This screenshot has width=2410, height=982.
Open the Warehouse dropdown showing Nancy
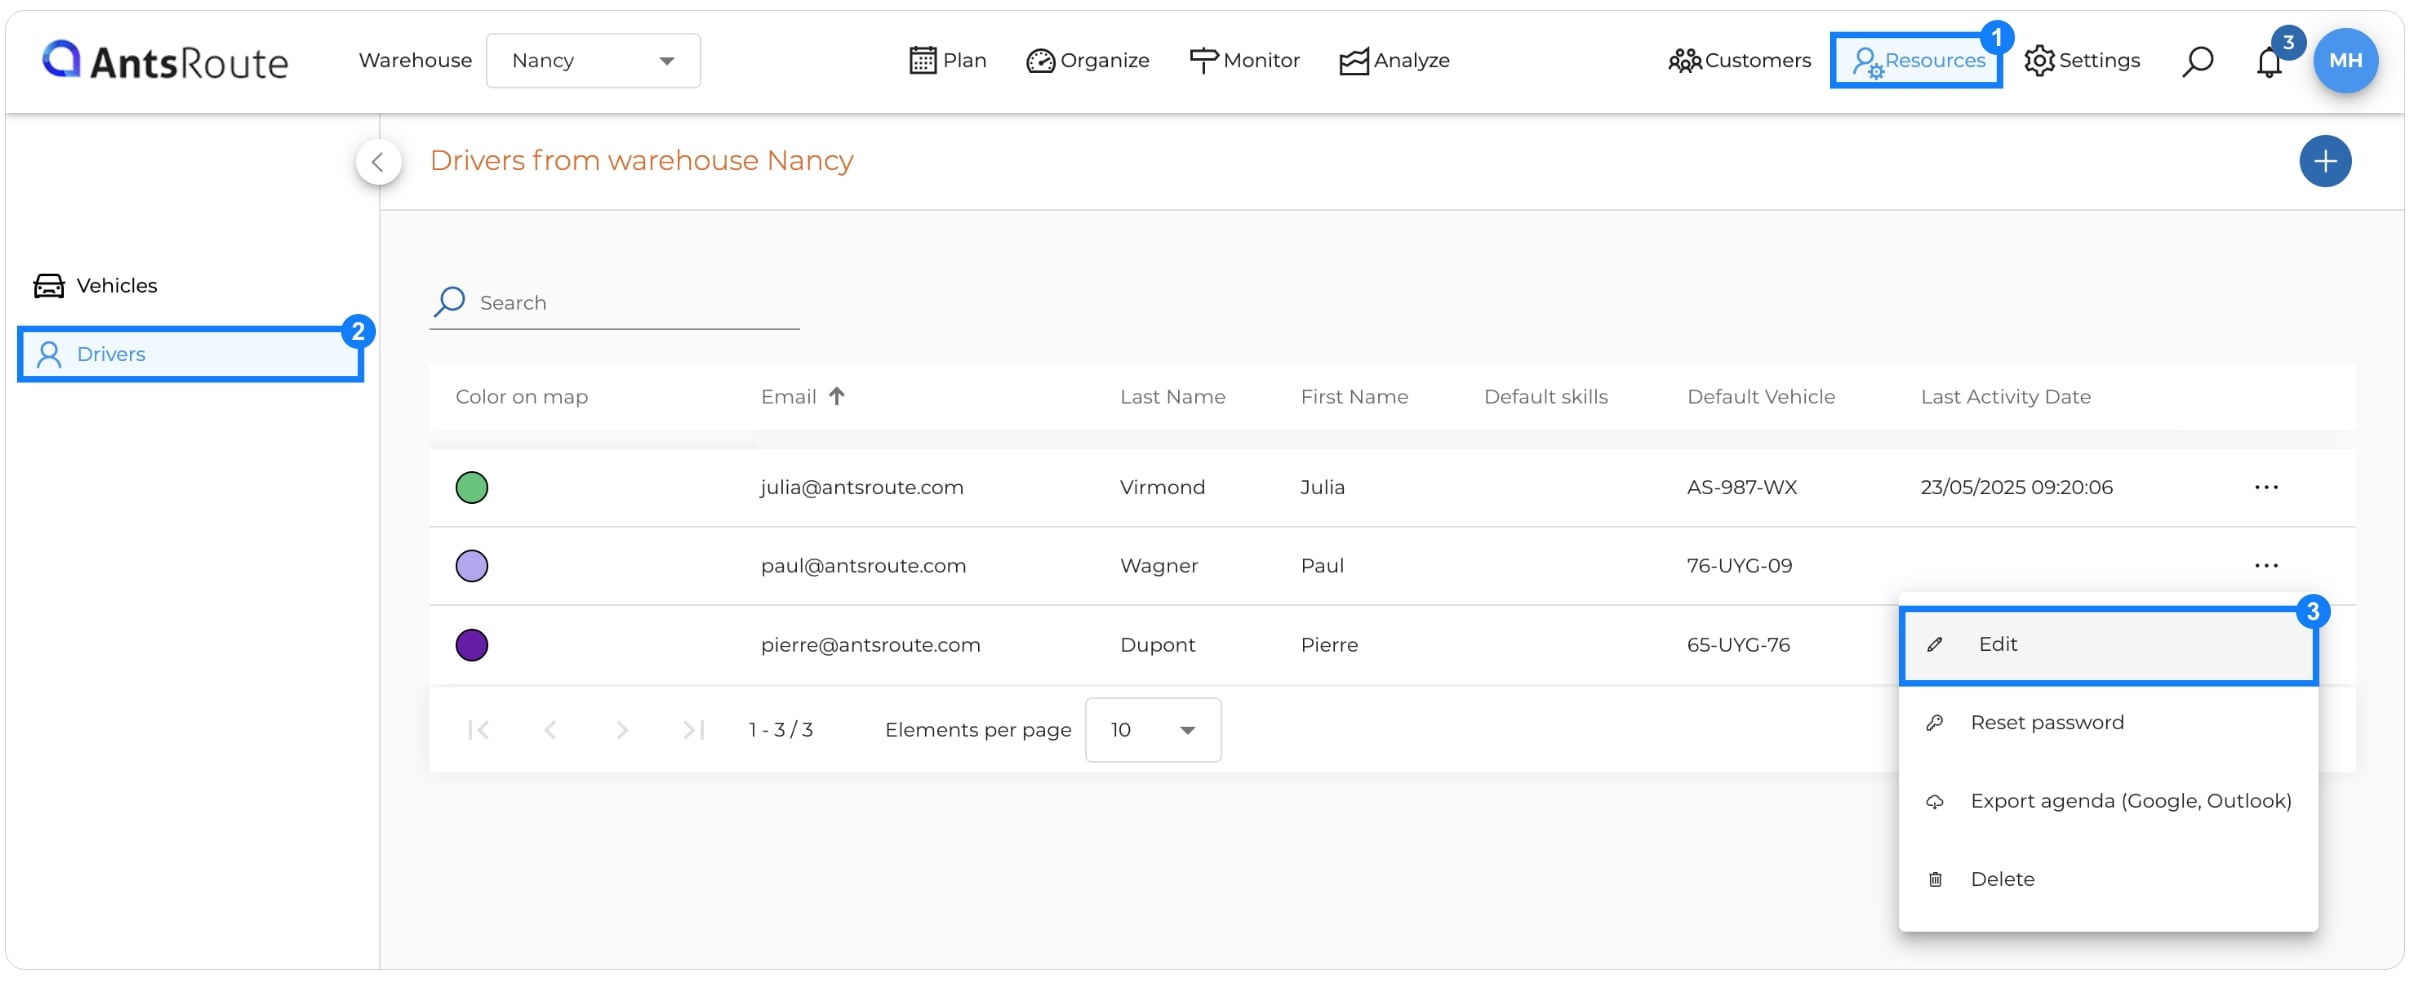click(593, 61)
